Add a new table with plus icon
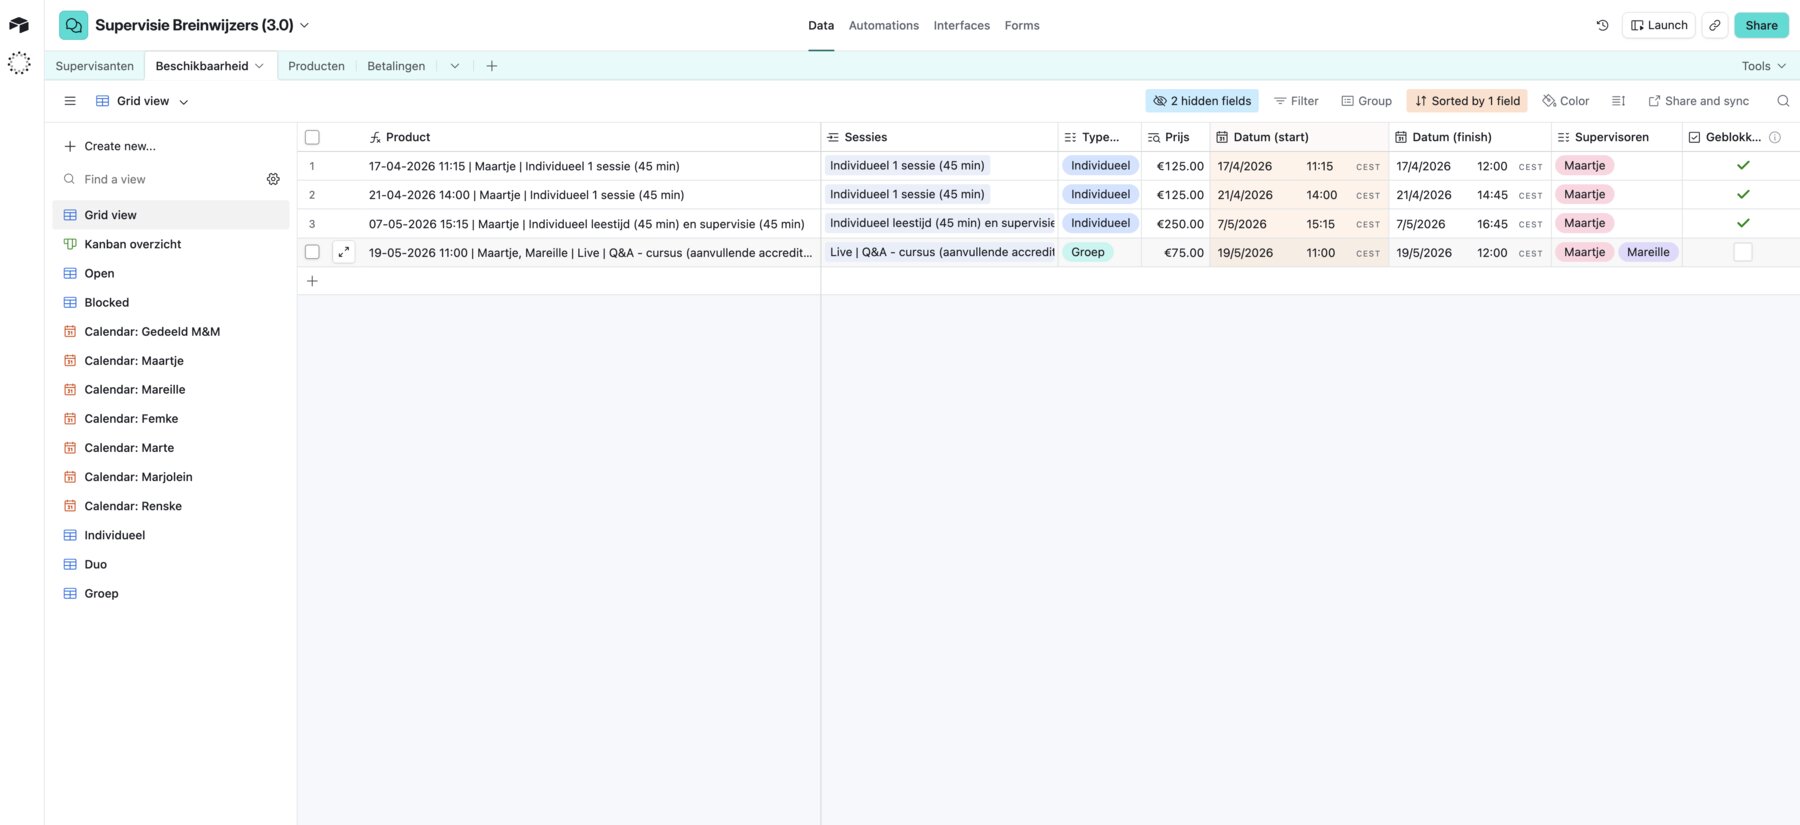1800x825 pixels. point(491,66)
